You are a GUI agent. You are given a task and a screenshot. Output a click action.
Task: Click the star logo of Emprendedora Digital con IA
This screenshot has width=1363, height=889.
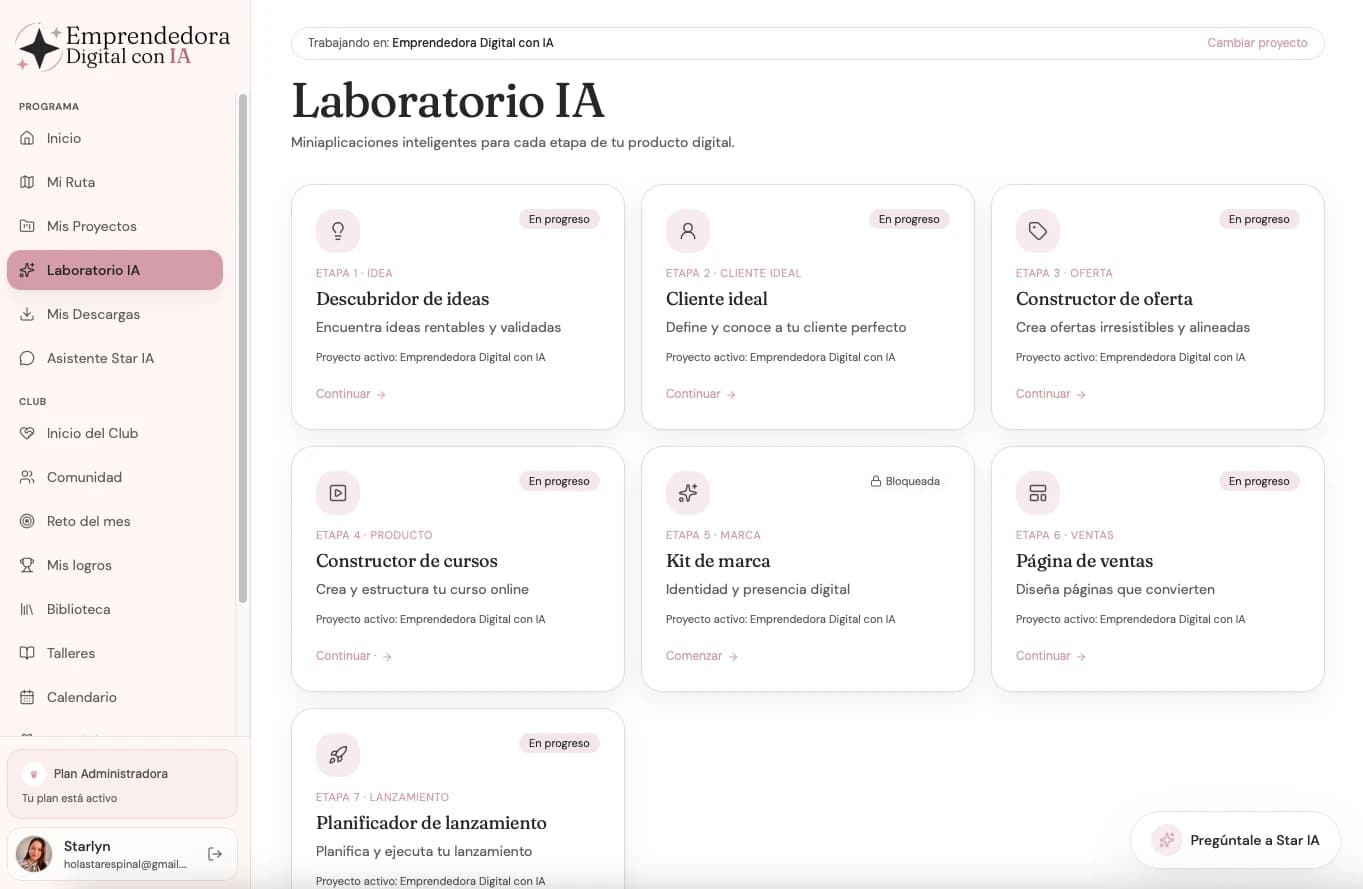[x=39, y=47]
